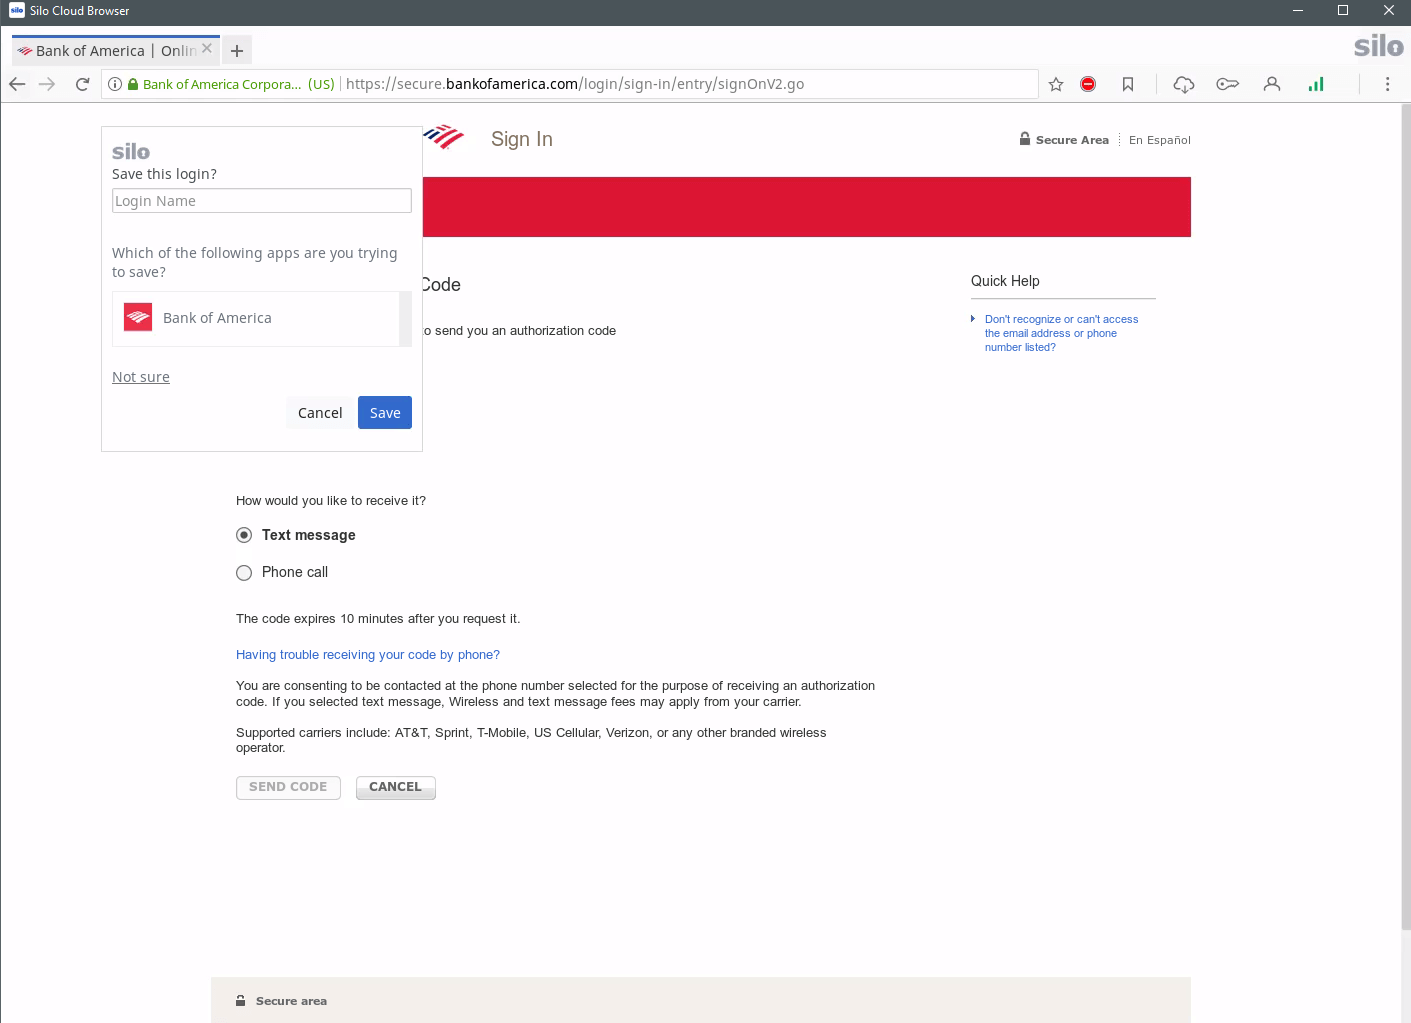Click the green signal bars icon

coord(1316,84)
